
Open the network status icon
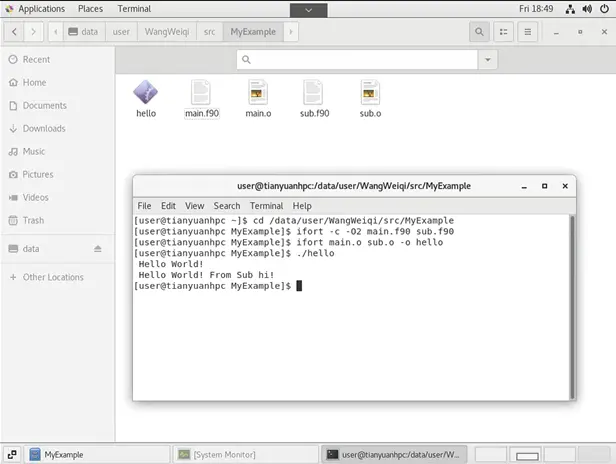pyautogui.click(x=570, y=9)
